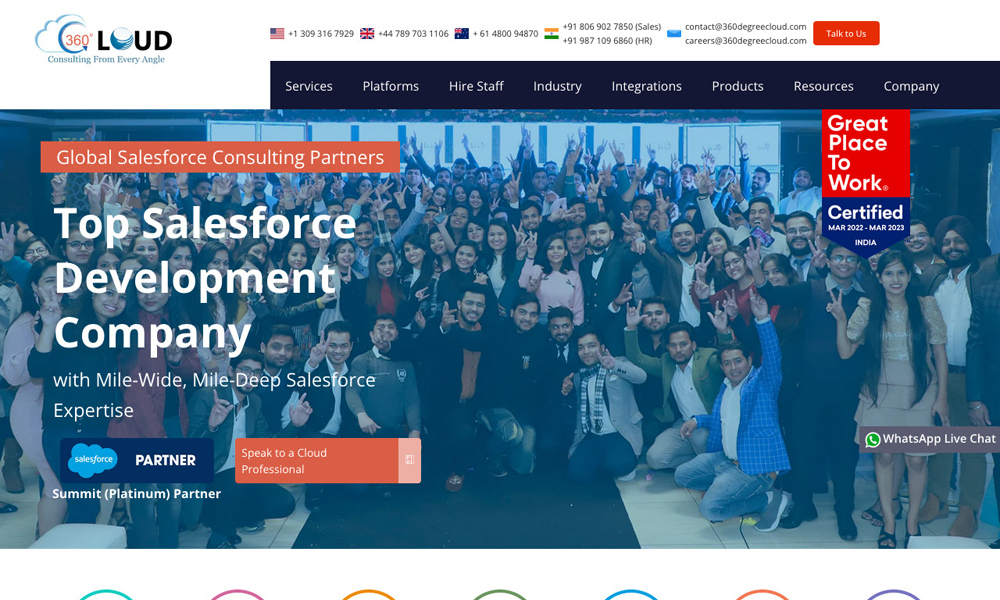Click Speak to a Cloud Professional button
The height and width of the screenshot is (600, 1000).
[x=327, y=461]
